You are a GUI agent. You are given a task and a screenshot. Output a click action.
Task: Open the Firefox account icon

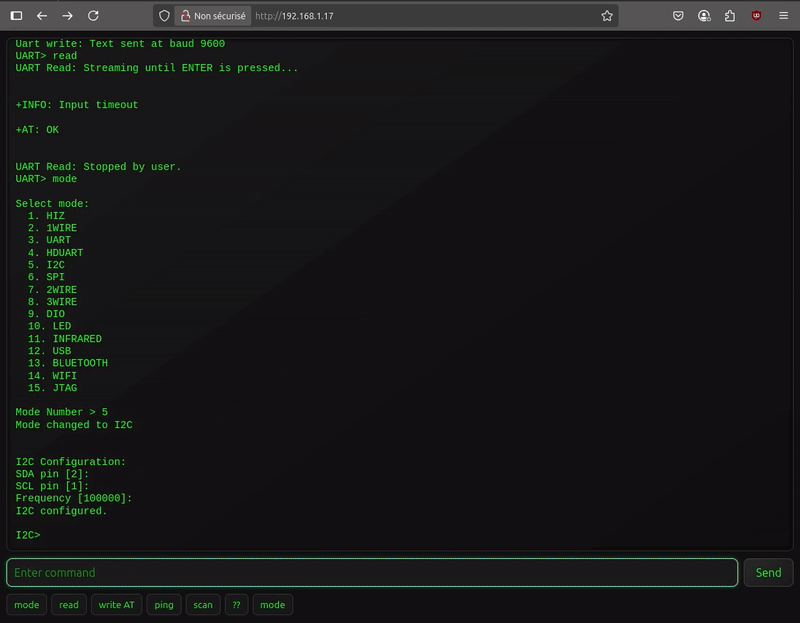tap(704, 16)
